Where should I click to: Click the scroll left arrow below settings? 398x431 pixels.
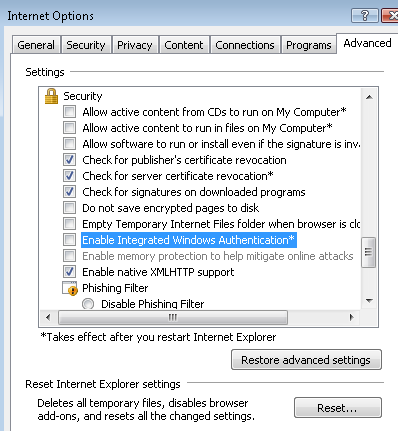click(x=48, y=317)
